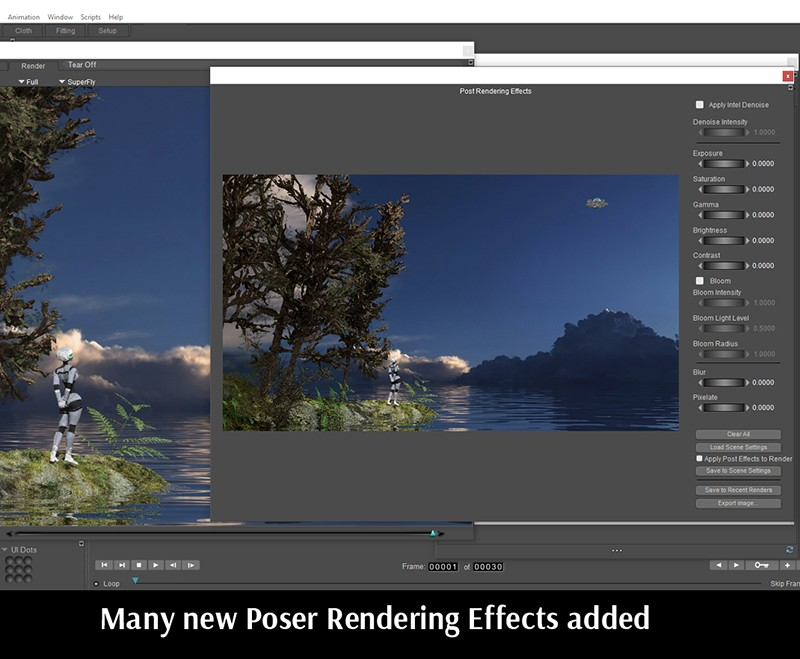Stop animation playback
Image resolution: width=800 pixels, height=659 pixels.
pos(139,565)
